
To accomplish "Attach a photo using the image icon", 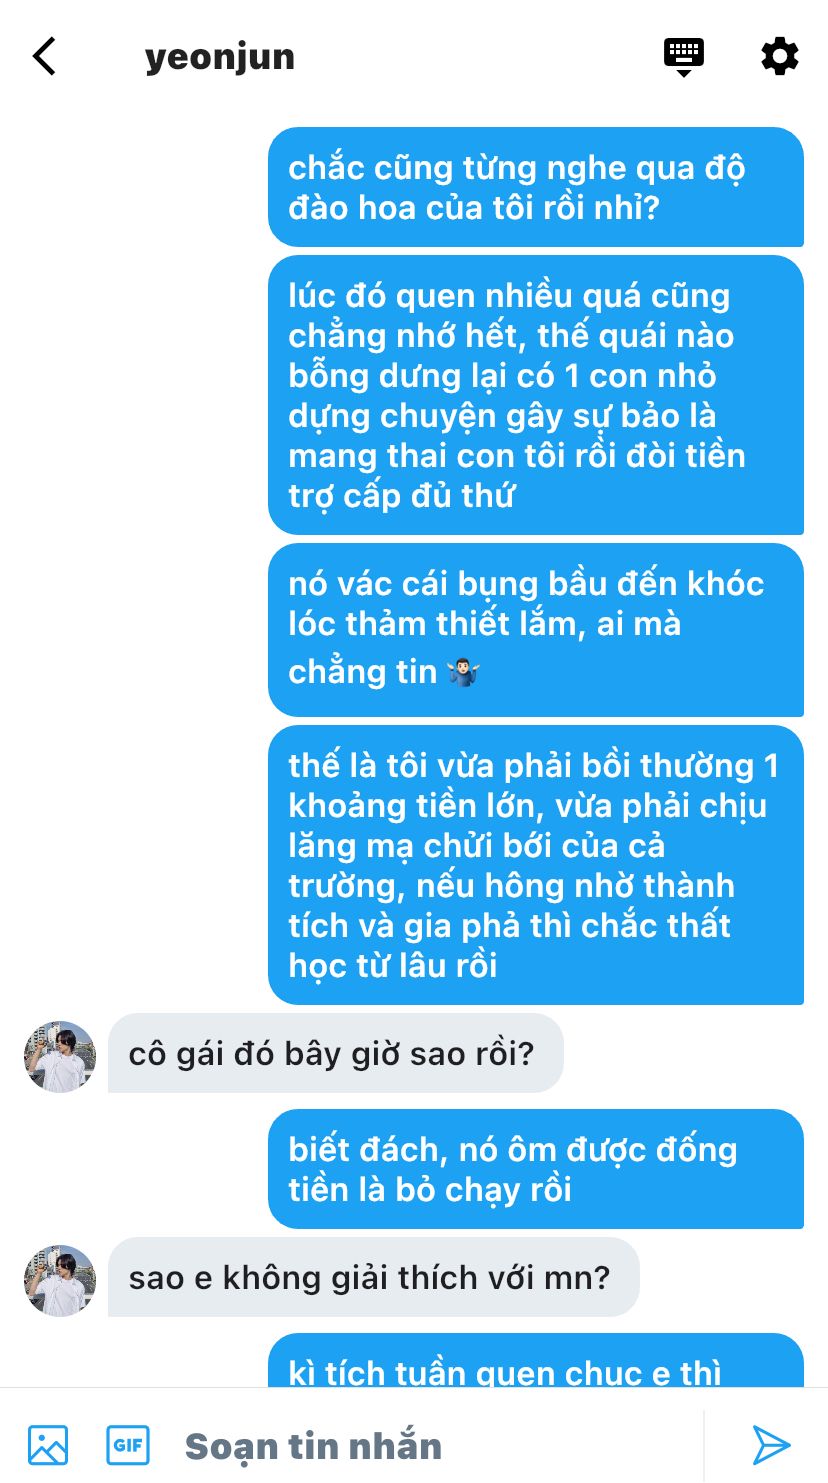I will 48,1445.
